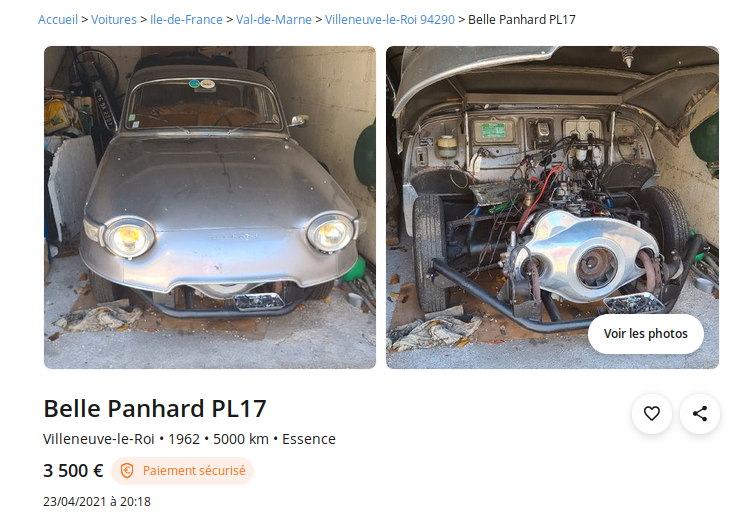729x516 pixels.
Task: Click the shield euro icon beside the price
Action: coord(127,470)
